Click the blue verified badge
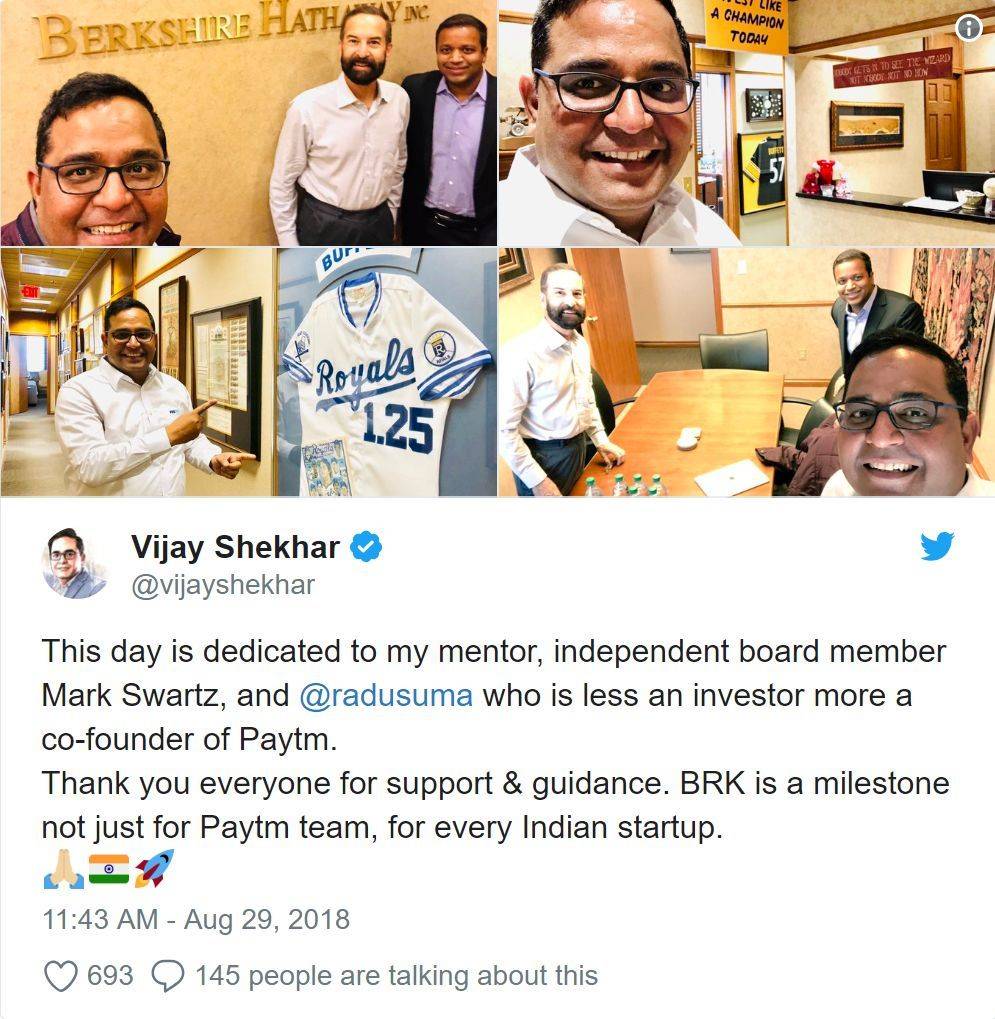 [x=367, y=547]
